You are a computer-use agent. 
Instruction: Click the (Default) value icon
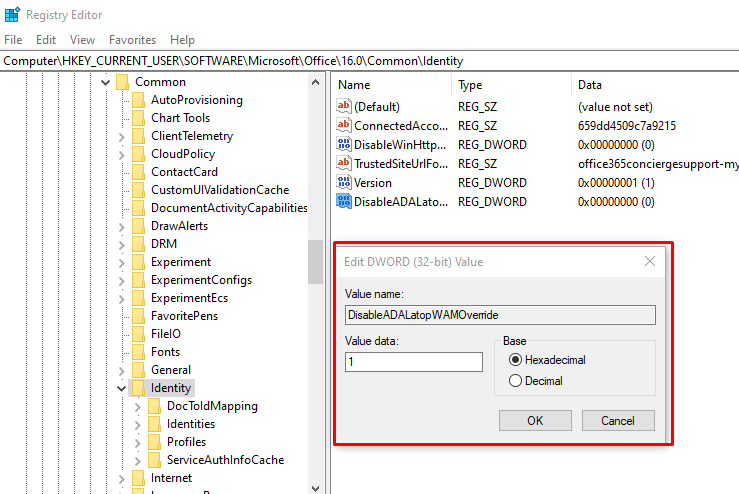344,107
